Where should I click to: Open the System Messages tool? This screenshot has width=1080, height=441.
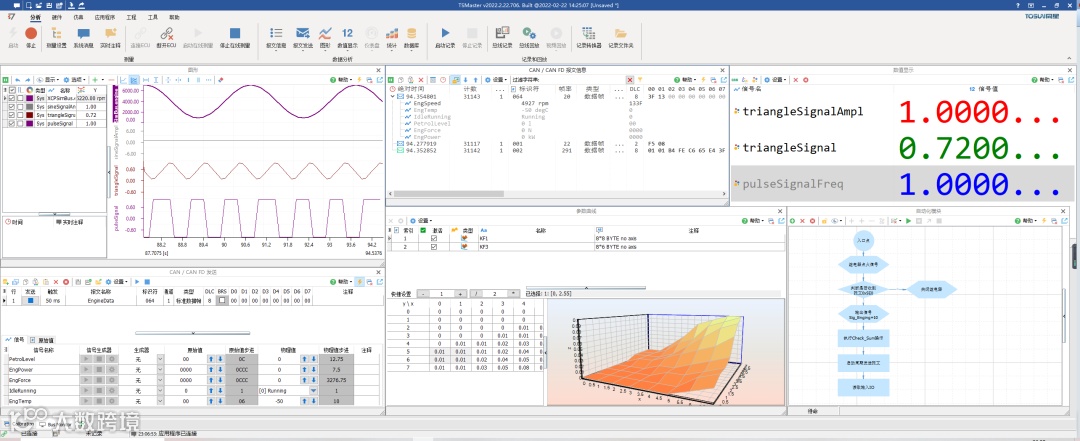tap(83, 35)
